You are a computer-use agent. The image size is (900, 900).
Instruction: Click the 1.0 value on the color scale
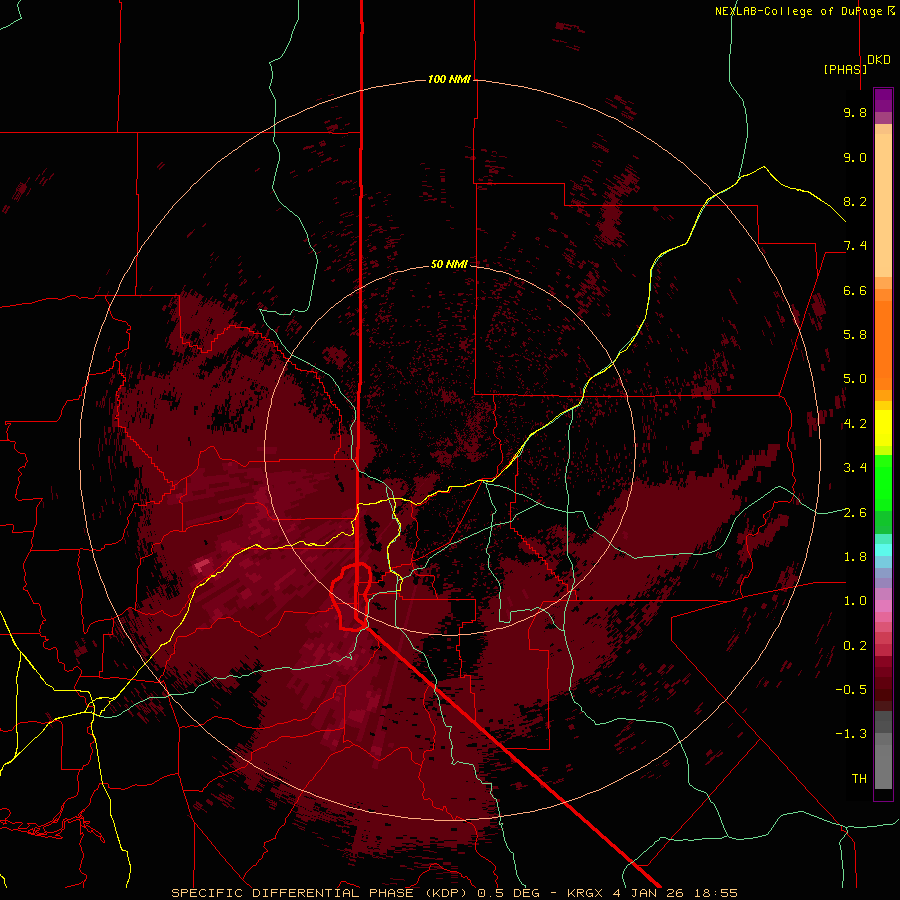[855, 601]
